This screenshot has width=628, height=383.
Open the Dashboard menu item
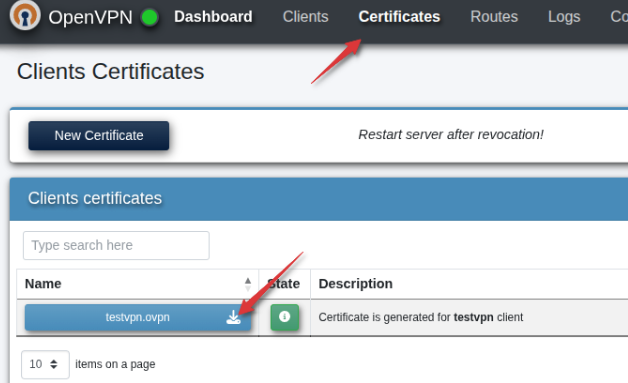(x=213, y=17)
